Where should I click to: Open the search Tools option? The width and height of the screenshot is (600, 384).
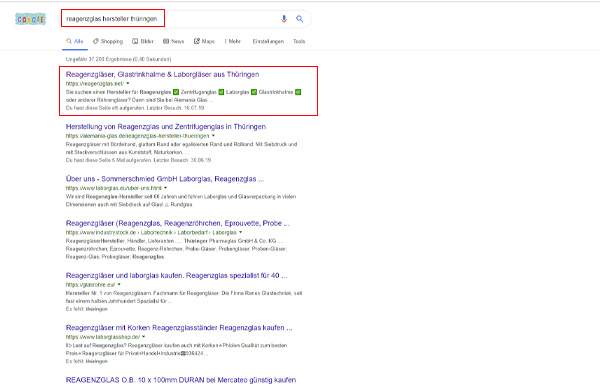(299, 41)
